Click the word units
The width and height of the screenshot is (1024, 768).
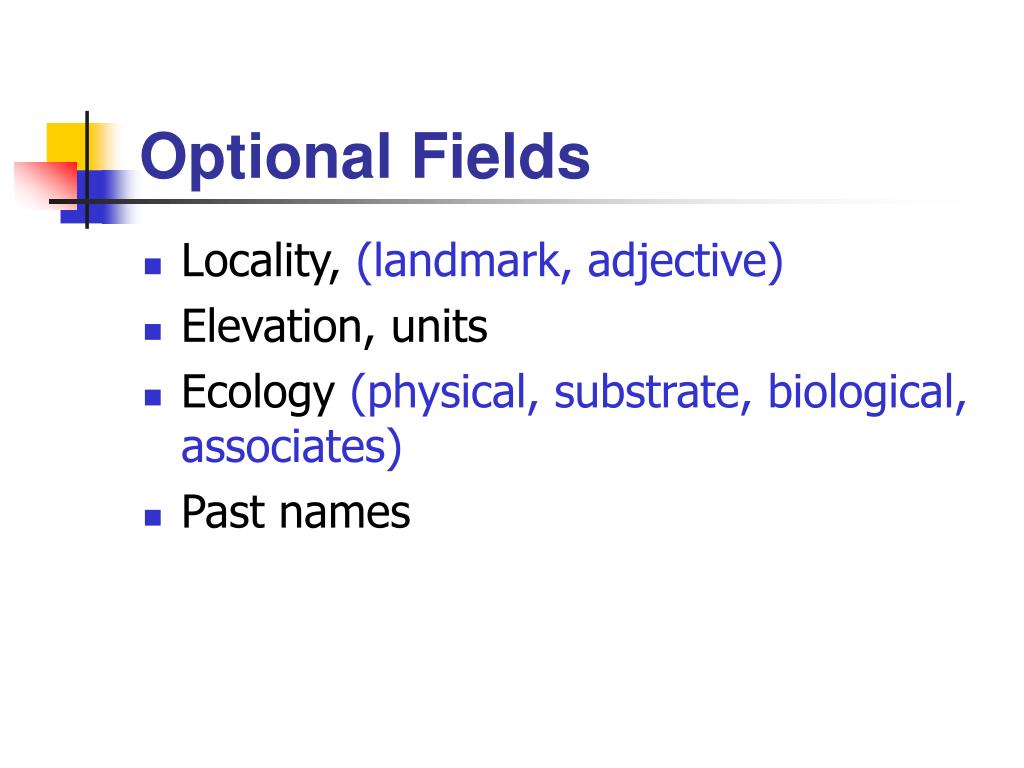pyautogui.click(x=439, y=327)
